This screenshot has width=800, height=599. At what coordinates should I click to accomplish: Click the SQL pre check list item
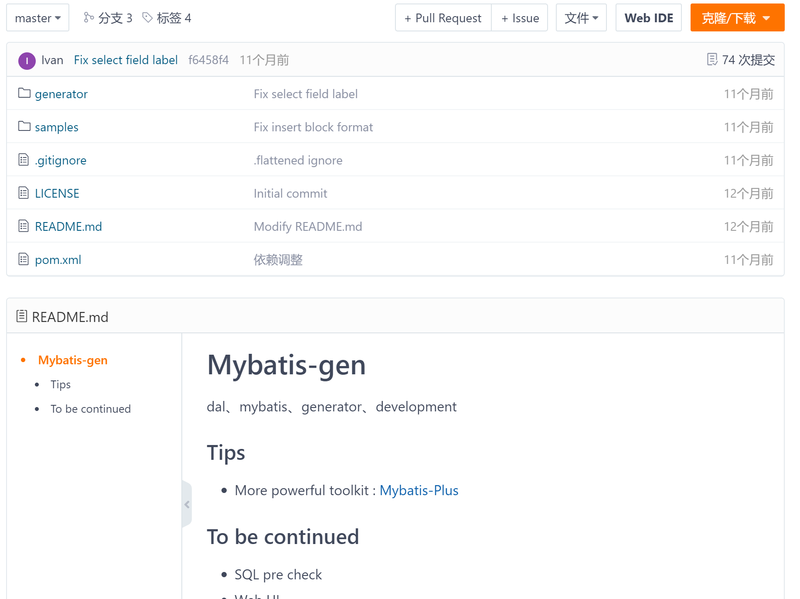[278, 575]
